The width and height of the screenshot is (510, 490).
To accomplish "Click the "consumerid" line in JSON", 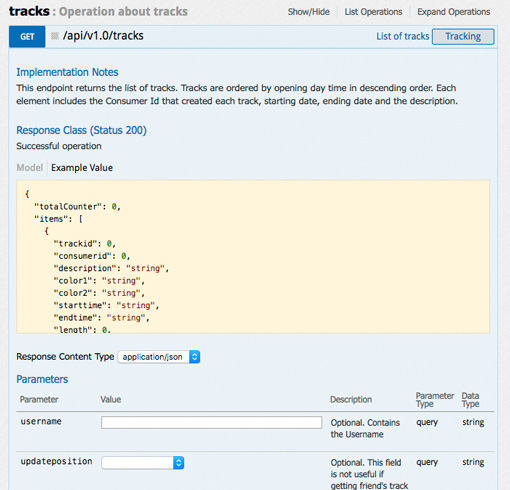I will pyautogui.click(x=92, y=256).
